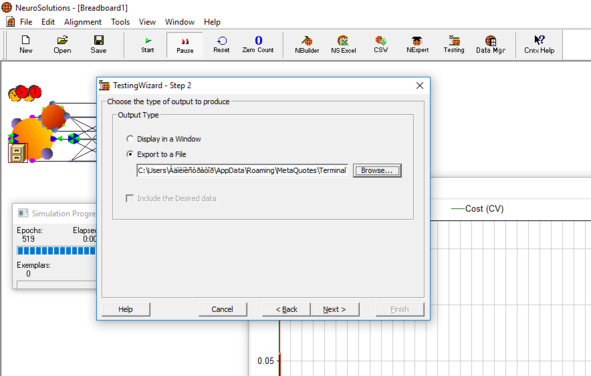Open the NS Excel tool
The image size is (591, 376).
343,44
